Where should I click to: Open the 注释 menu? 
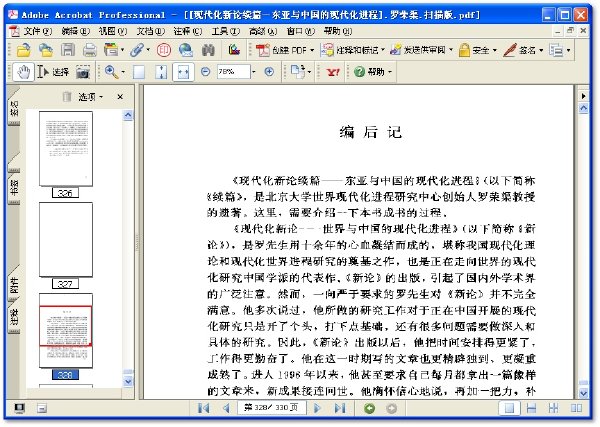click(188, 31)
